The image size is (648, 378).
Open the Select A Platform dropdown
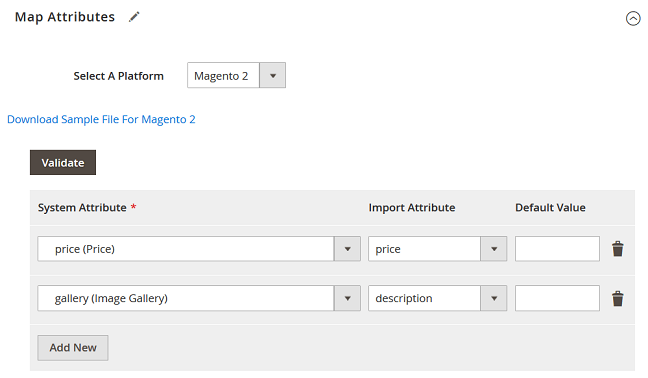coord(236,75)
